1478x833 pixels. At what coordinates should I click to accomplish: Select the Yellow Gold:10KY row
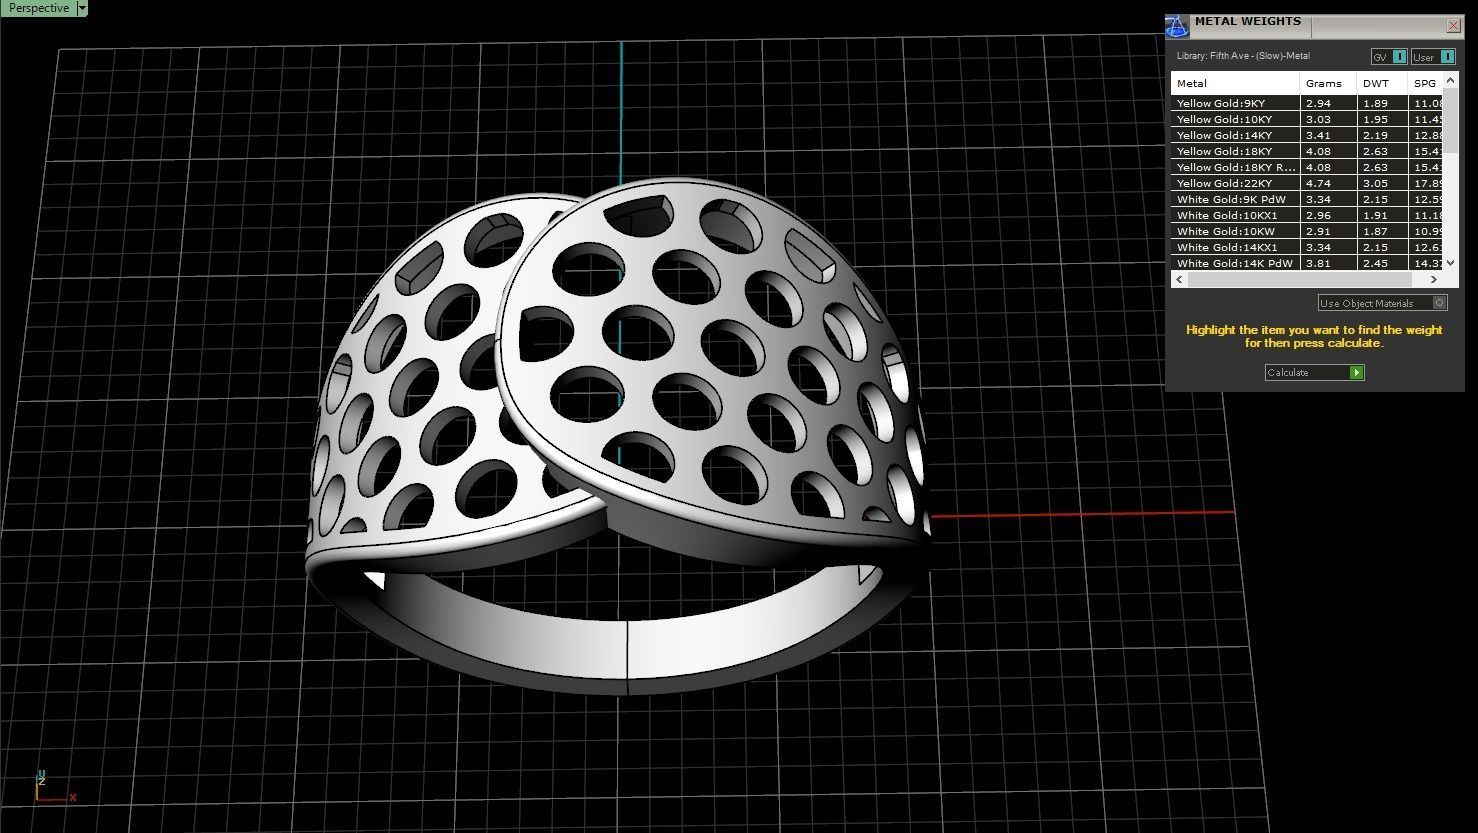1309,119
